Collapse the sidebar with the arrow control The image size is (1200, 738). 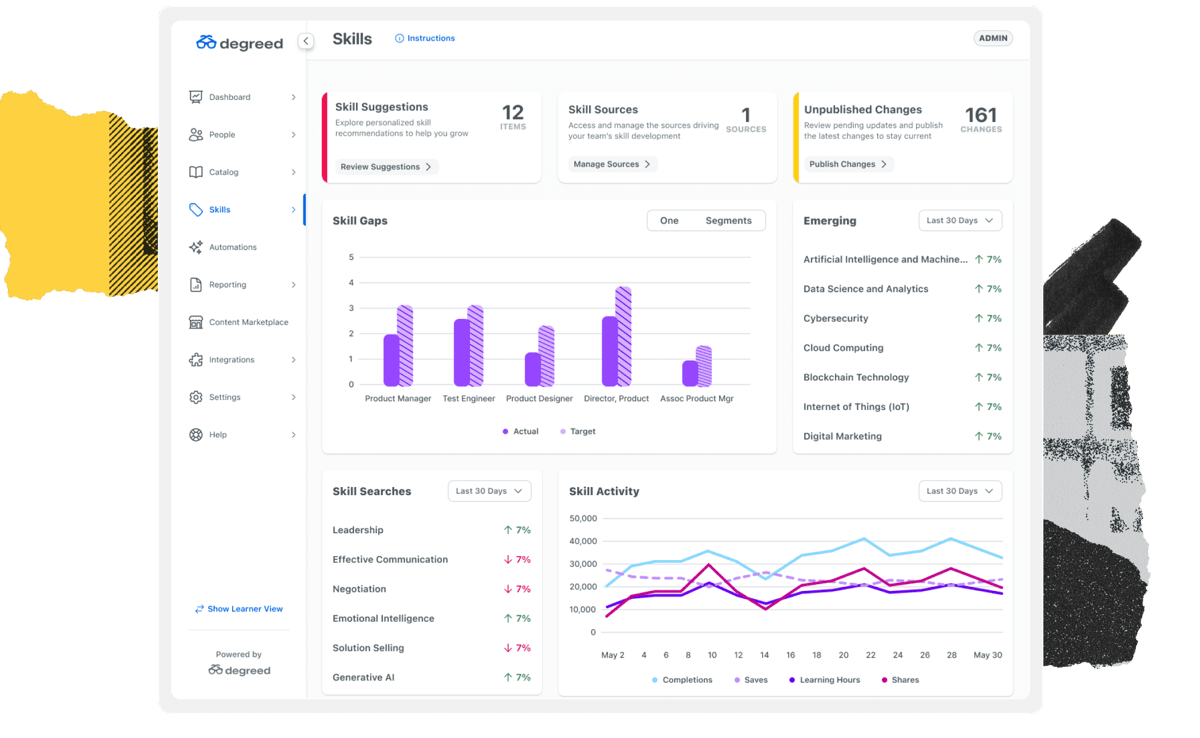[305, 41]
